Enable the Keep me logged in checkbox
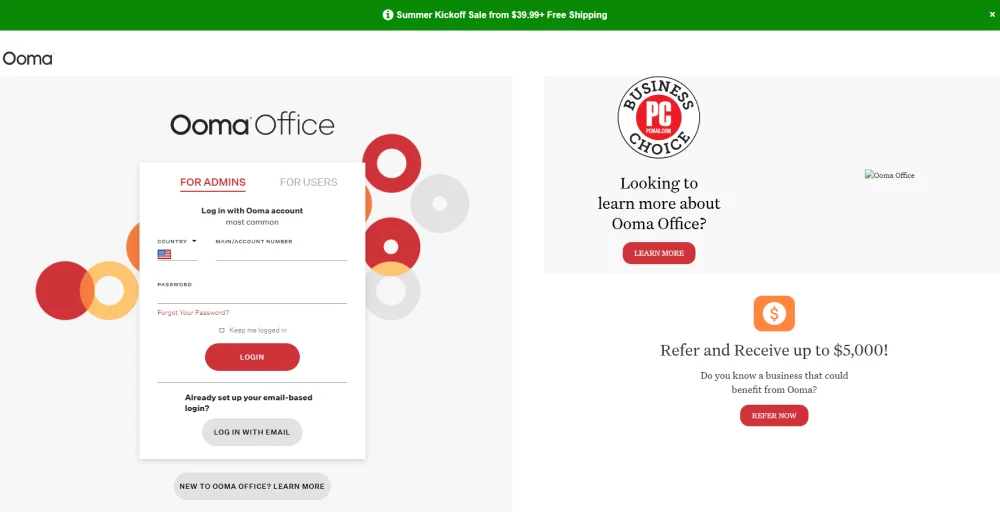 (222, 330)
